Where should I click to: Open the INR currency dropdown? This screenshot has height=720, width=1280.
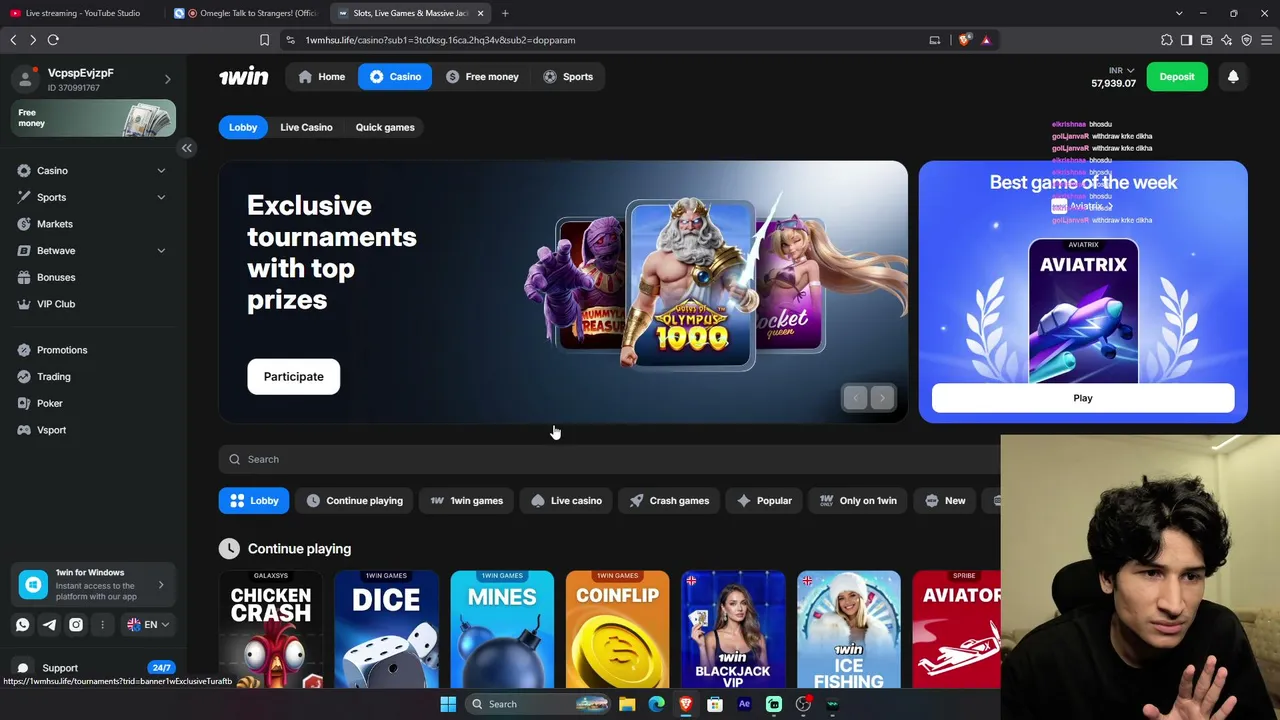[x=1121, y=71]
